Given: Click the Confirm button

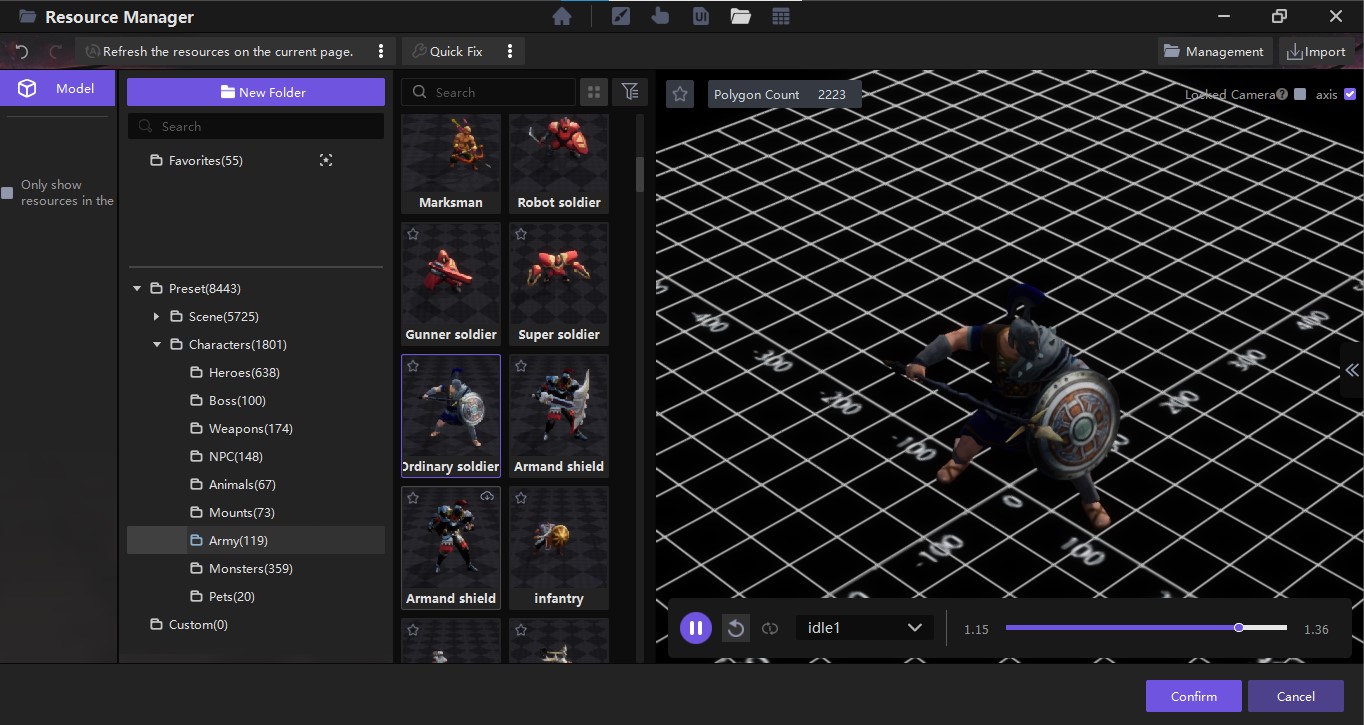Looking at the screenshot, I should (1193, 696).
